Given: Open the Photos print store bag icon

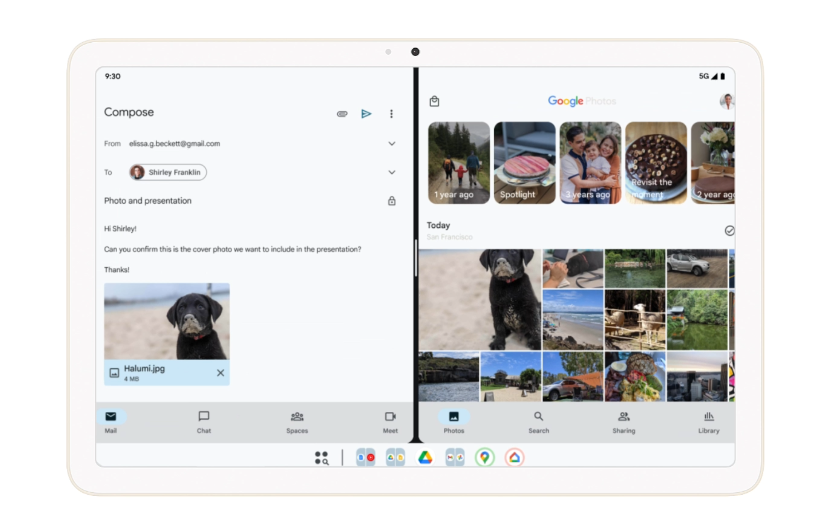Looking at the screenshot, I should coord(434,101).
